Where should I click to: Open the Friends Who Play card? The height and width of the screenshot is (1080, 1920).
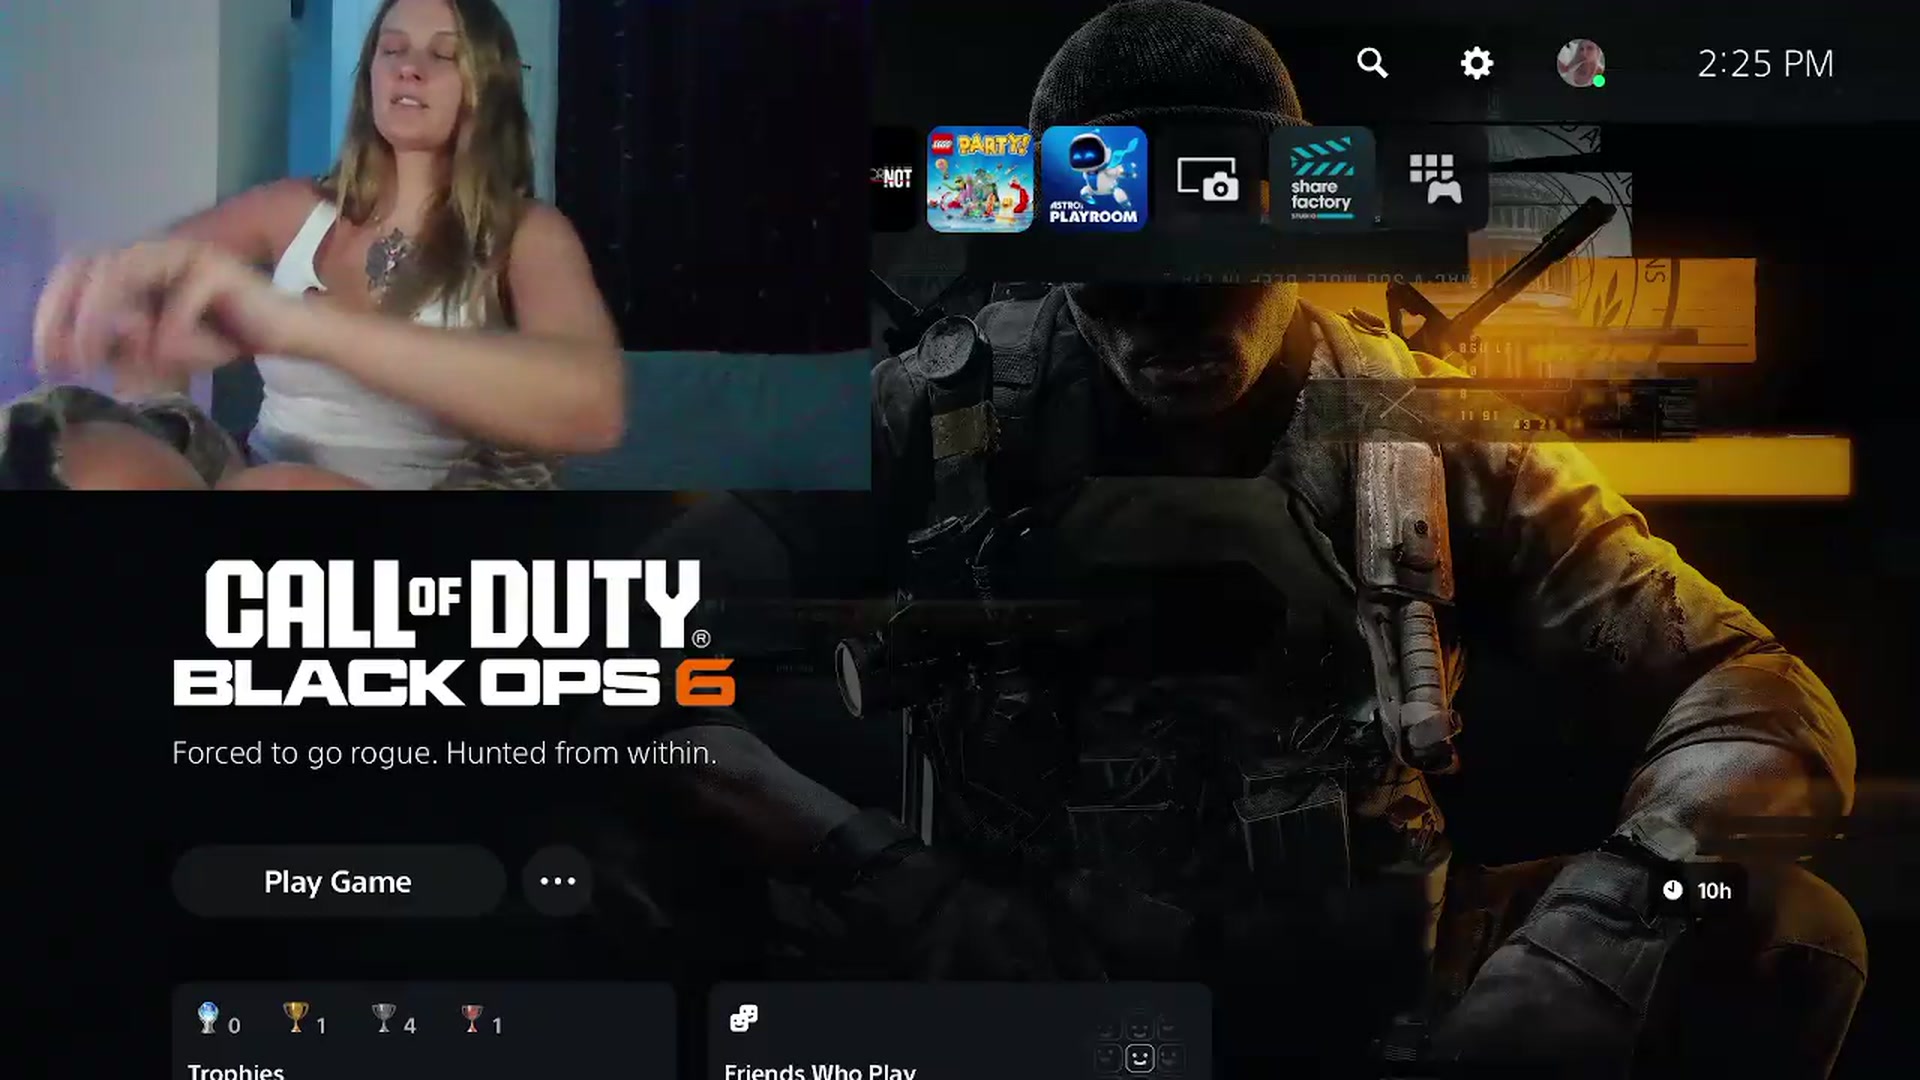pos(960,1031)
